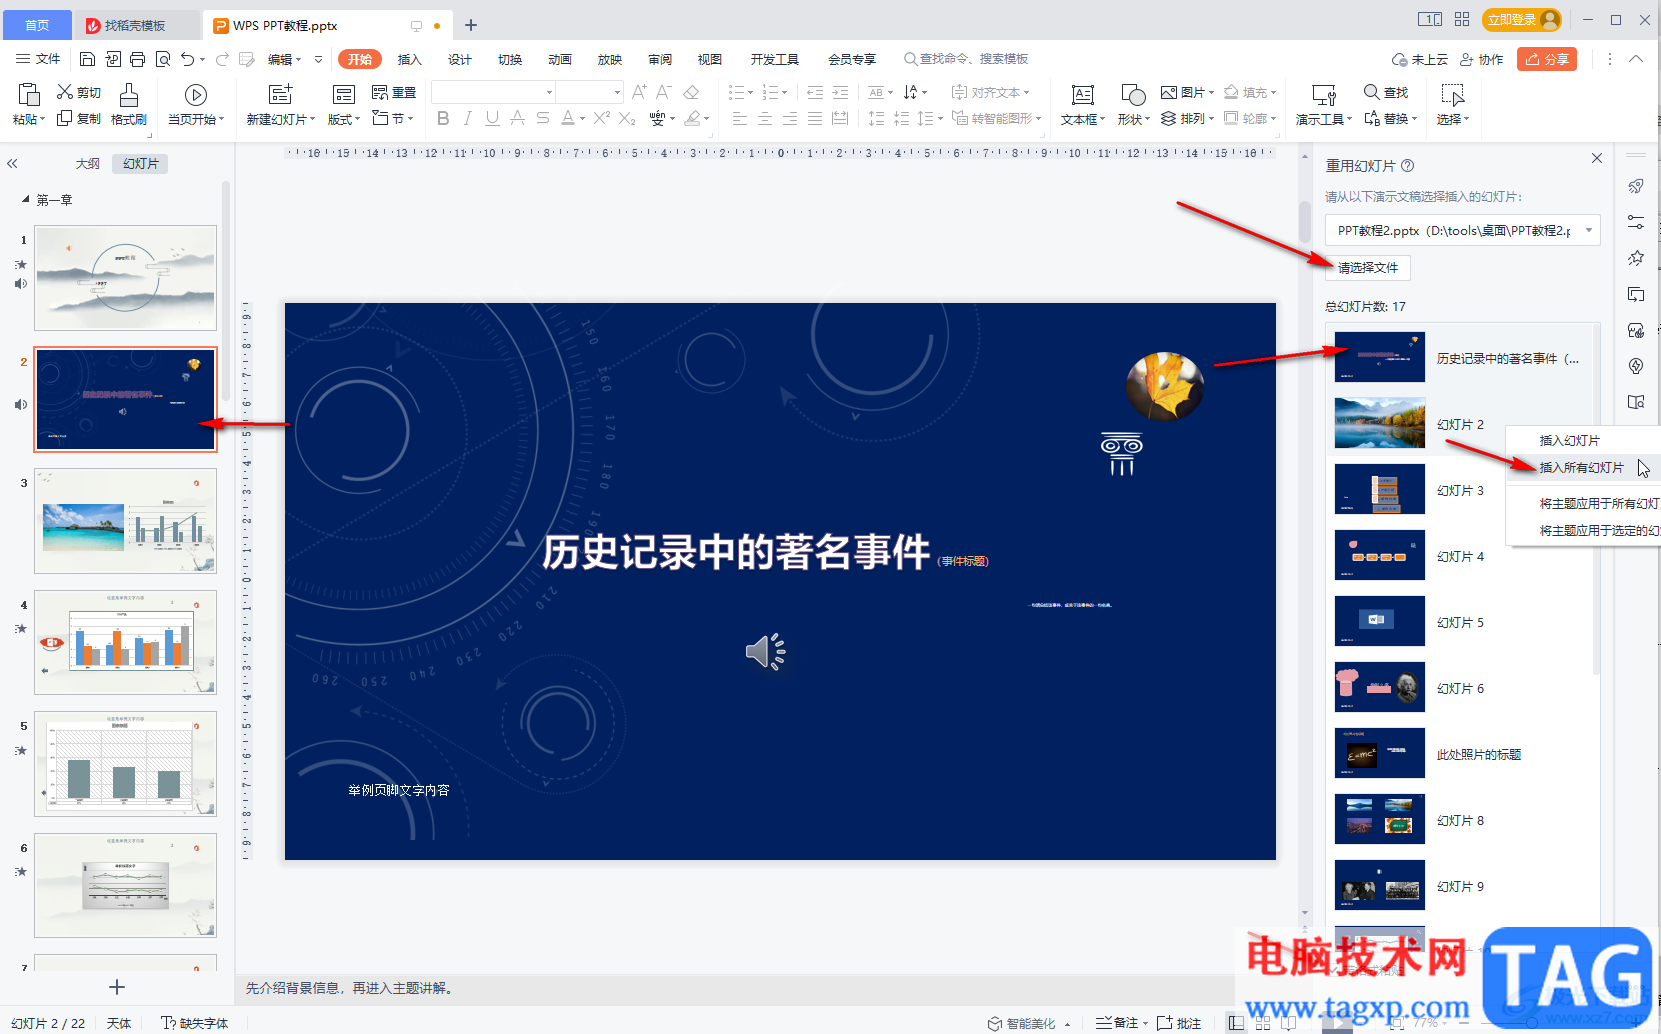This screenshot has width=1661, height=1034.
Task: Open the 动画 ribbon tab
Action: [x=560, y=59]
